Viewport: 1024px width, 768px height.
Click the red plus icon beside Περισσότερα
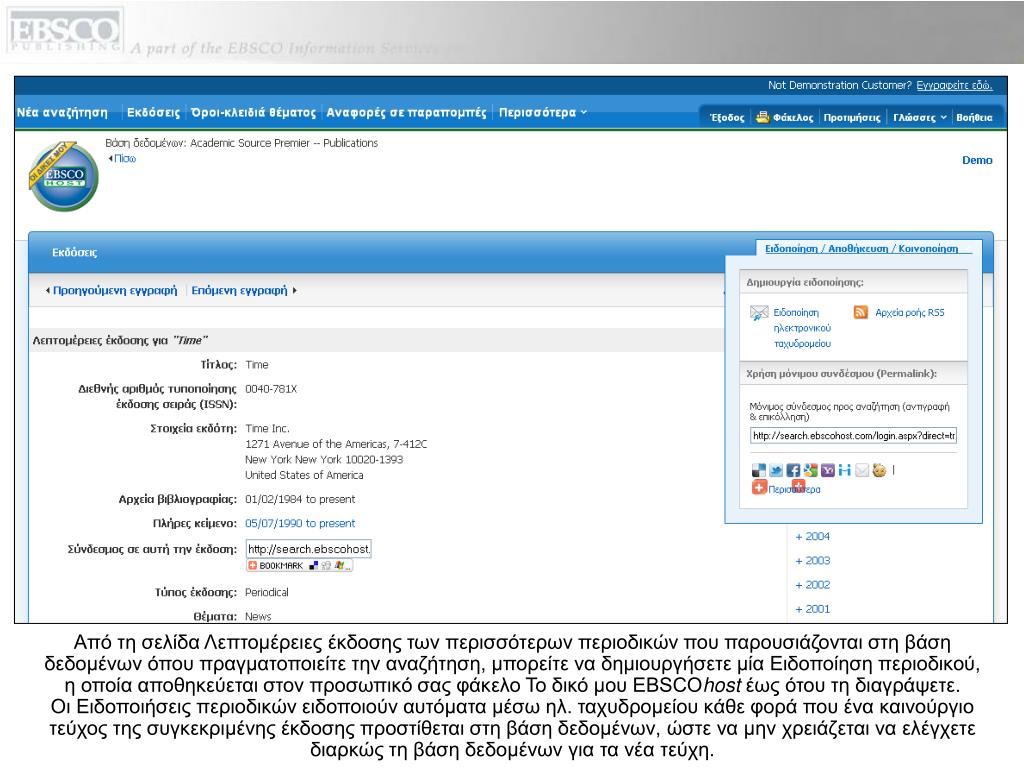[759, 488]
